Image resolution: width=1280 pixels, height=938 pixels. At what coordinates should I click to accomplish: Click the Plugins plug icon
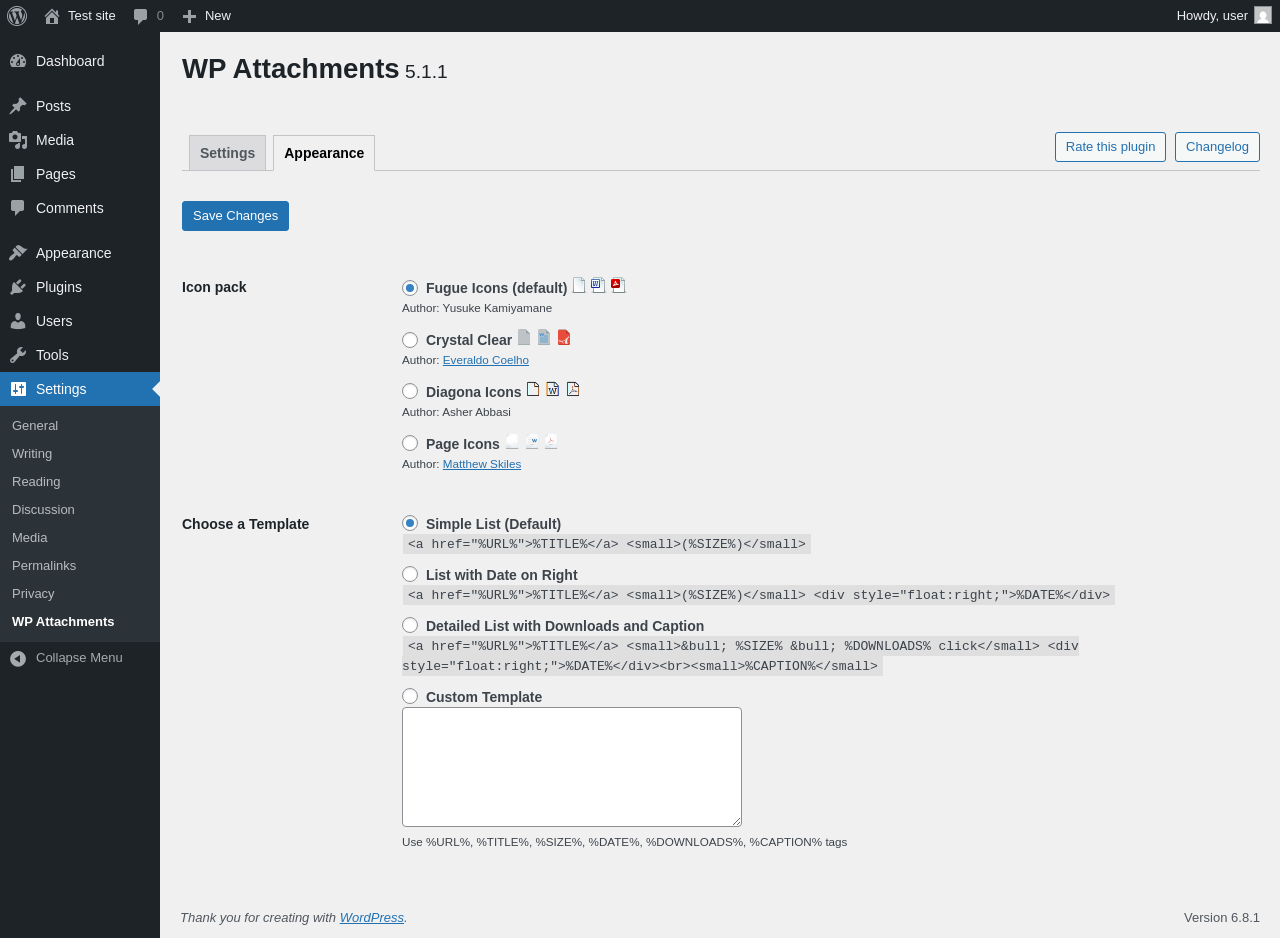click(18, 287)
